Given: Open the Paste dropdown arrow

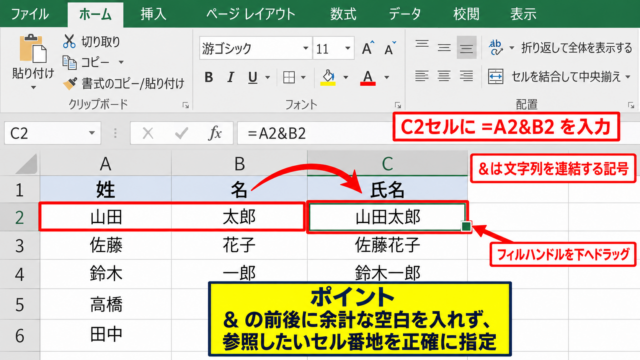Looking at the screenshot, I should click(x=33, y=87).
